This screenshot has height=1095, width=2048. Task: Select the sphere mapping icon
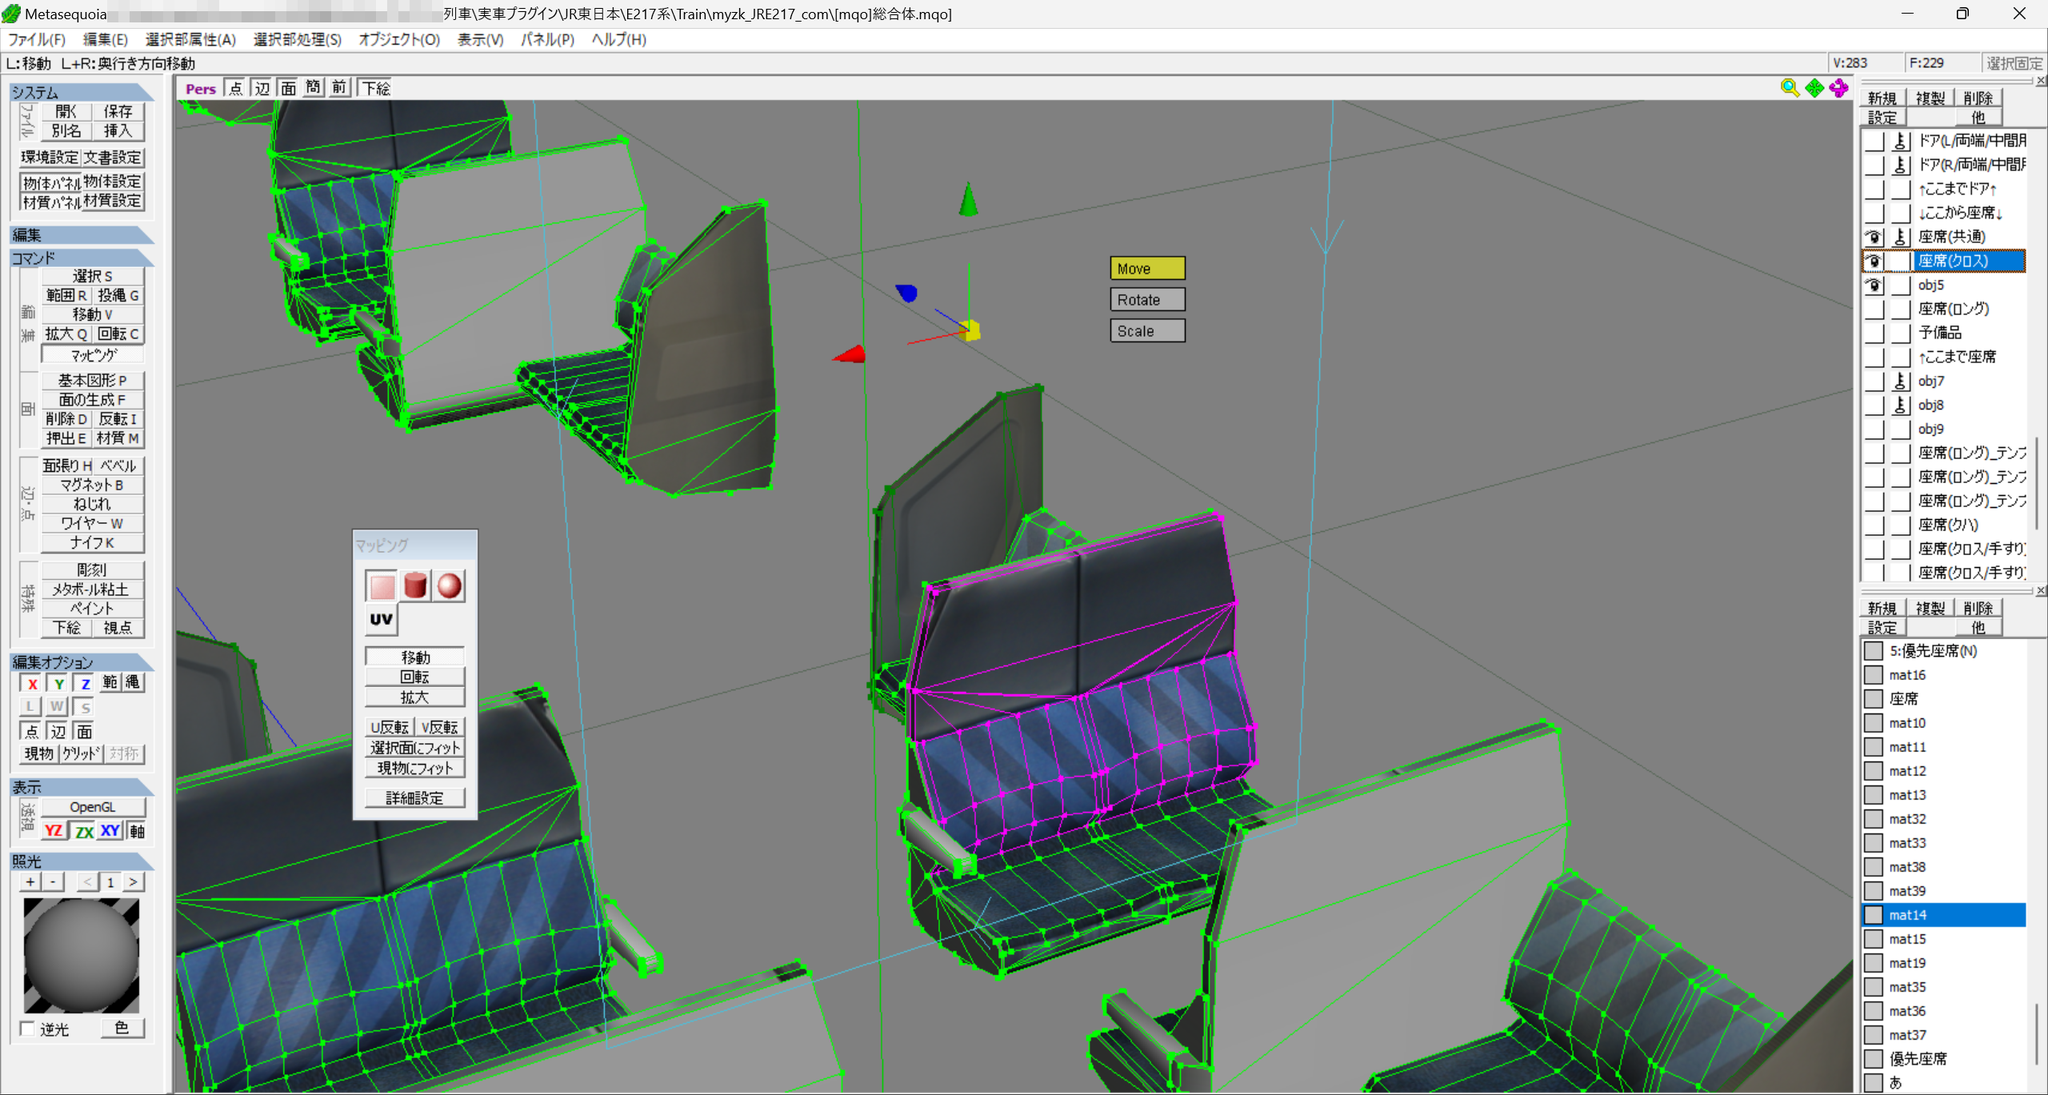[450, 586]
